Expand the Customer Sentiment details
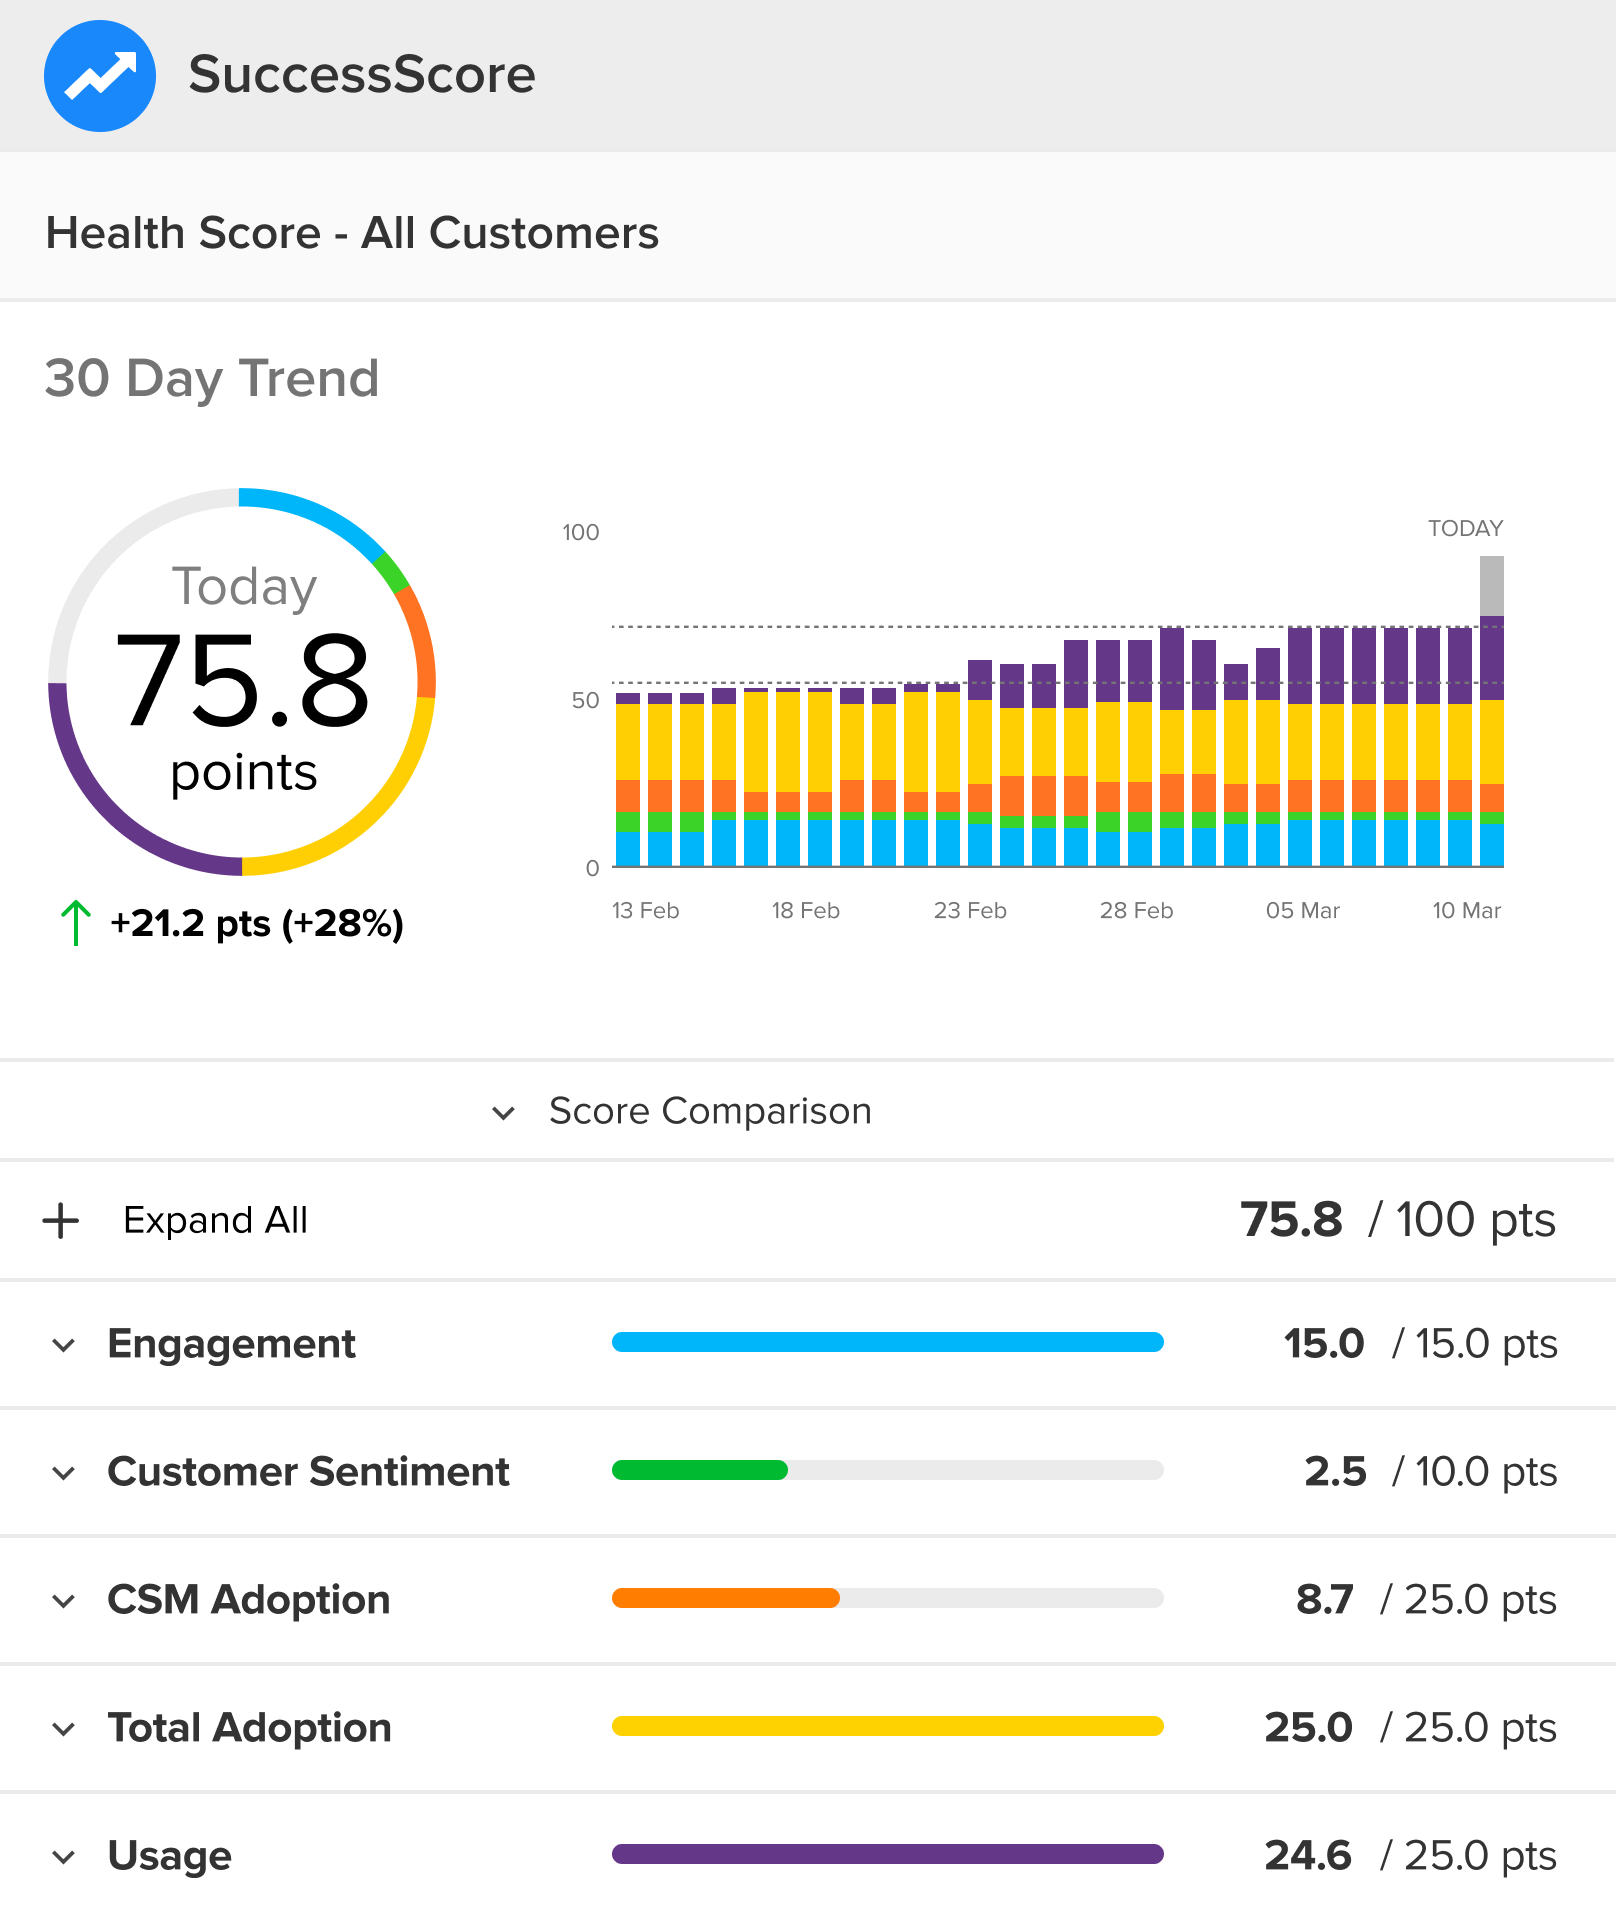Viewport: 1616px width, 1920px height. [x=64, y=1472]
